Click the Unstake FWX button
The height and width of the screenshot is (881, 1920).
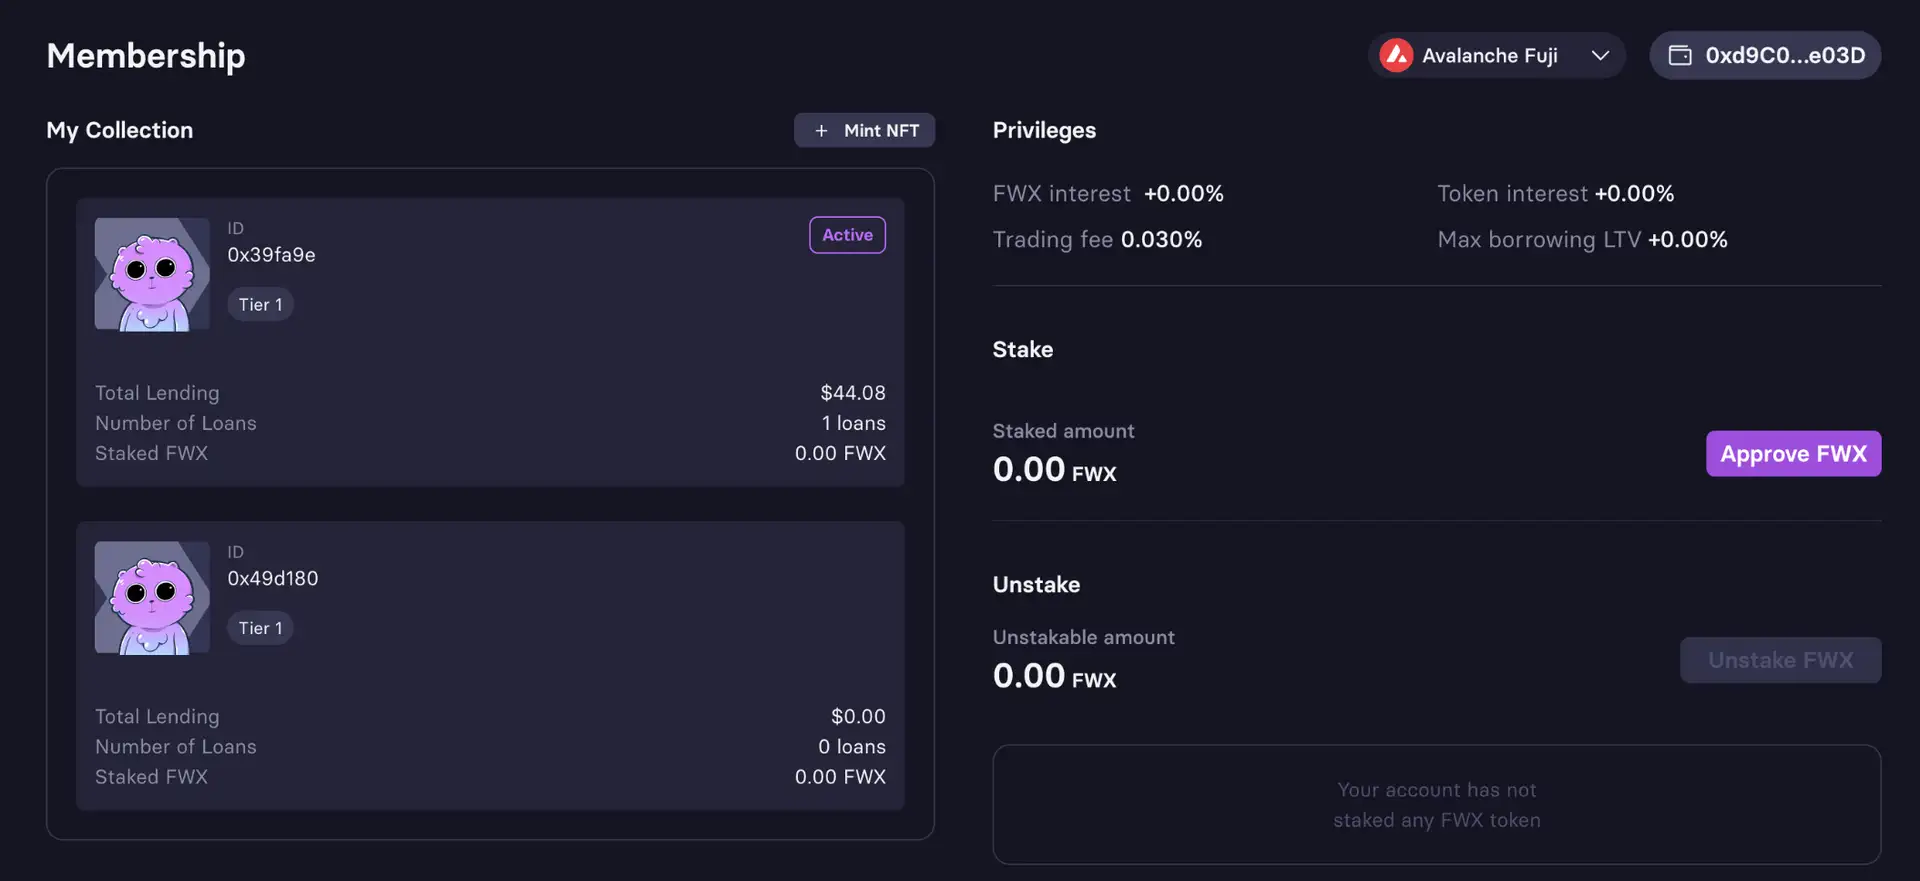(1780, 660)
